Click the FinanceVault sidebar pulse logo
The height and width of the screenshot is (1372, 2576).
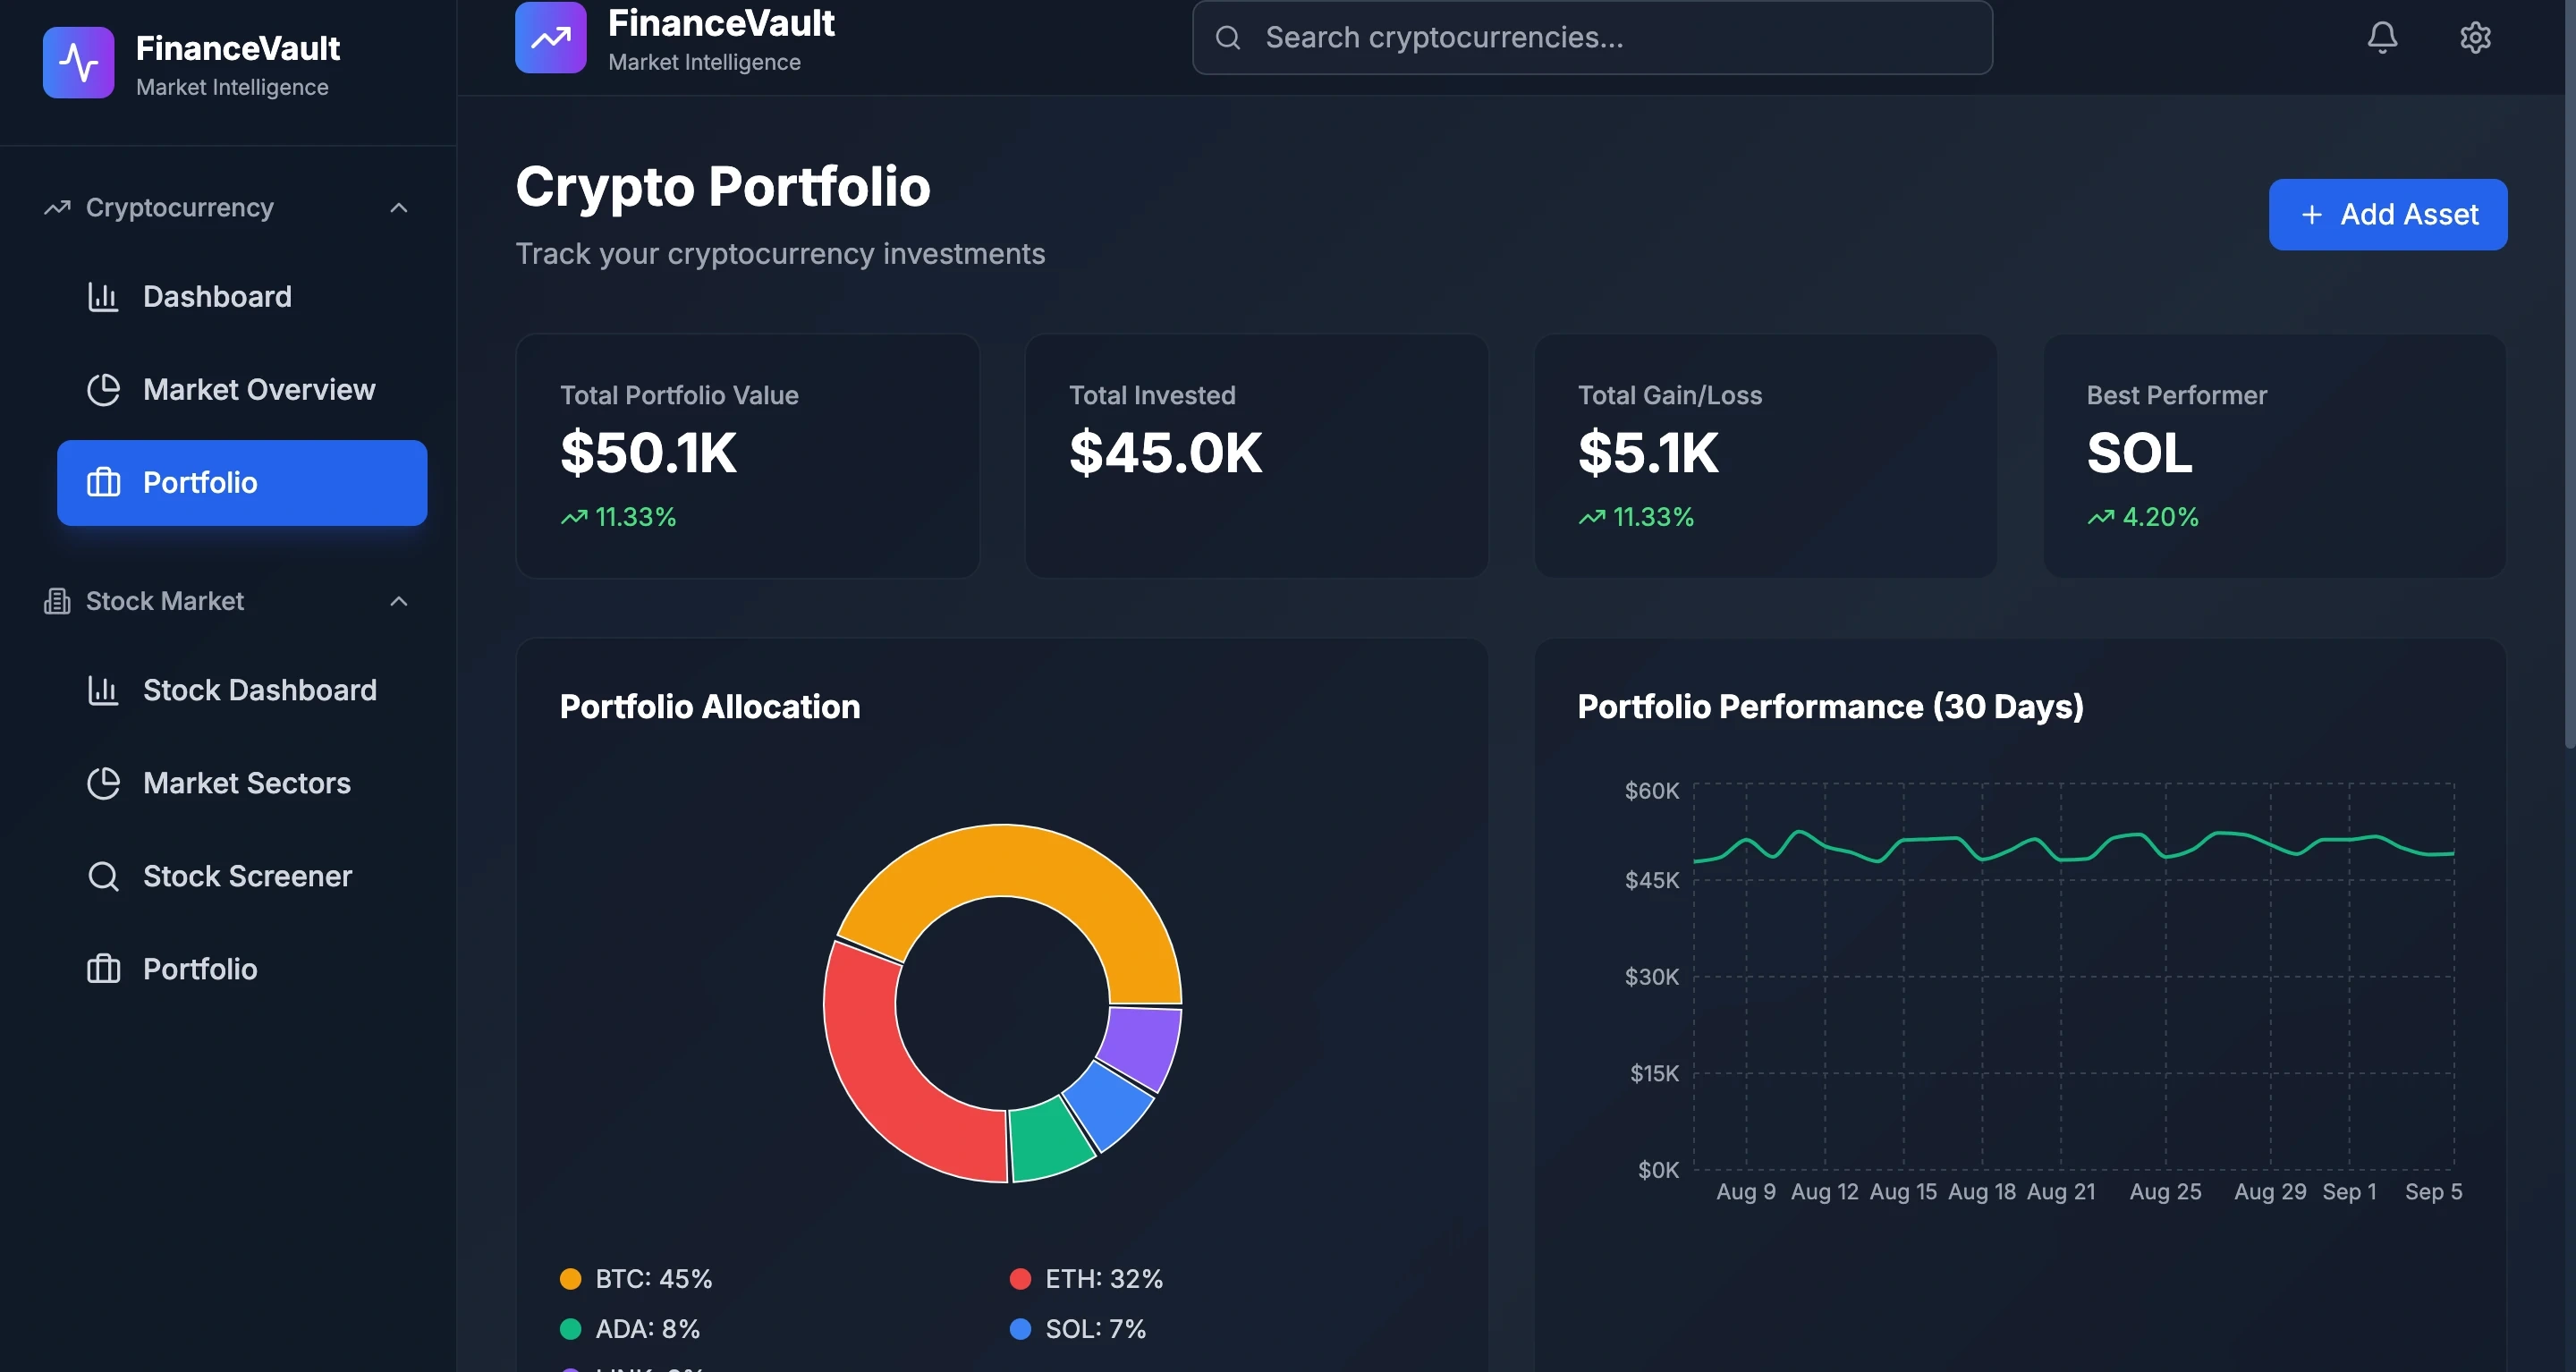(78, 63)
